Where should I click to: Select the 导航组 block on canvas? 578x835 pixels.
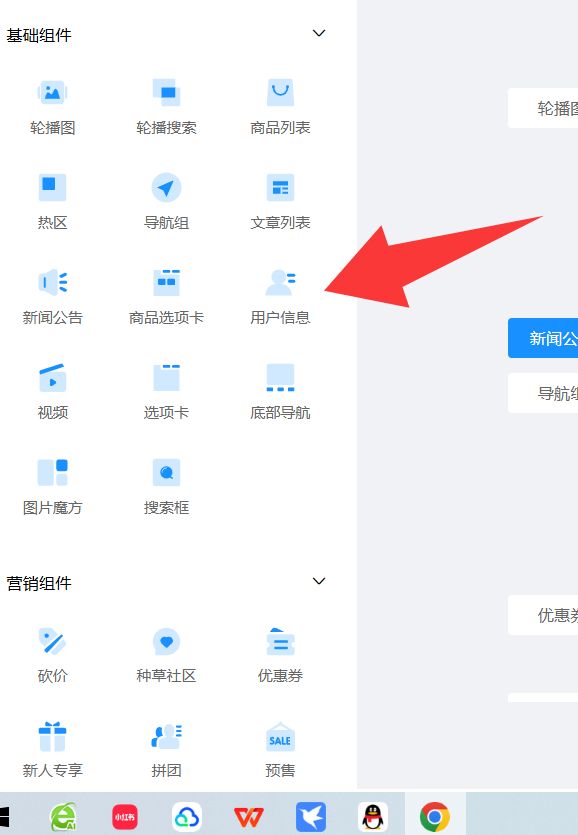(543, 393)
